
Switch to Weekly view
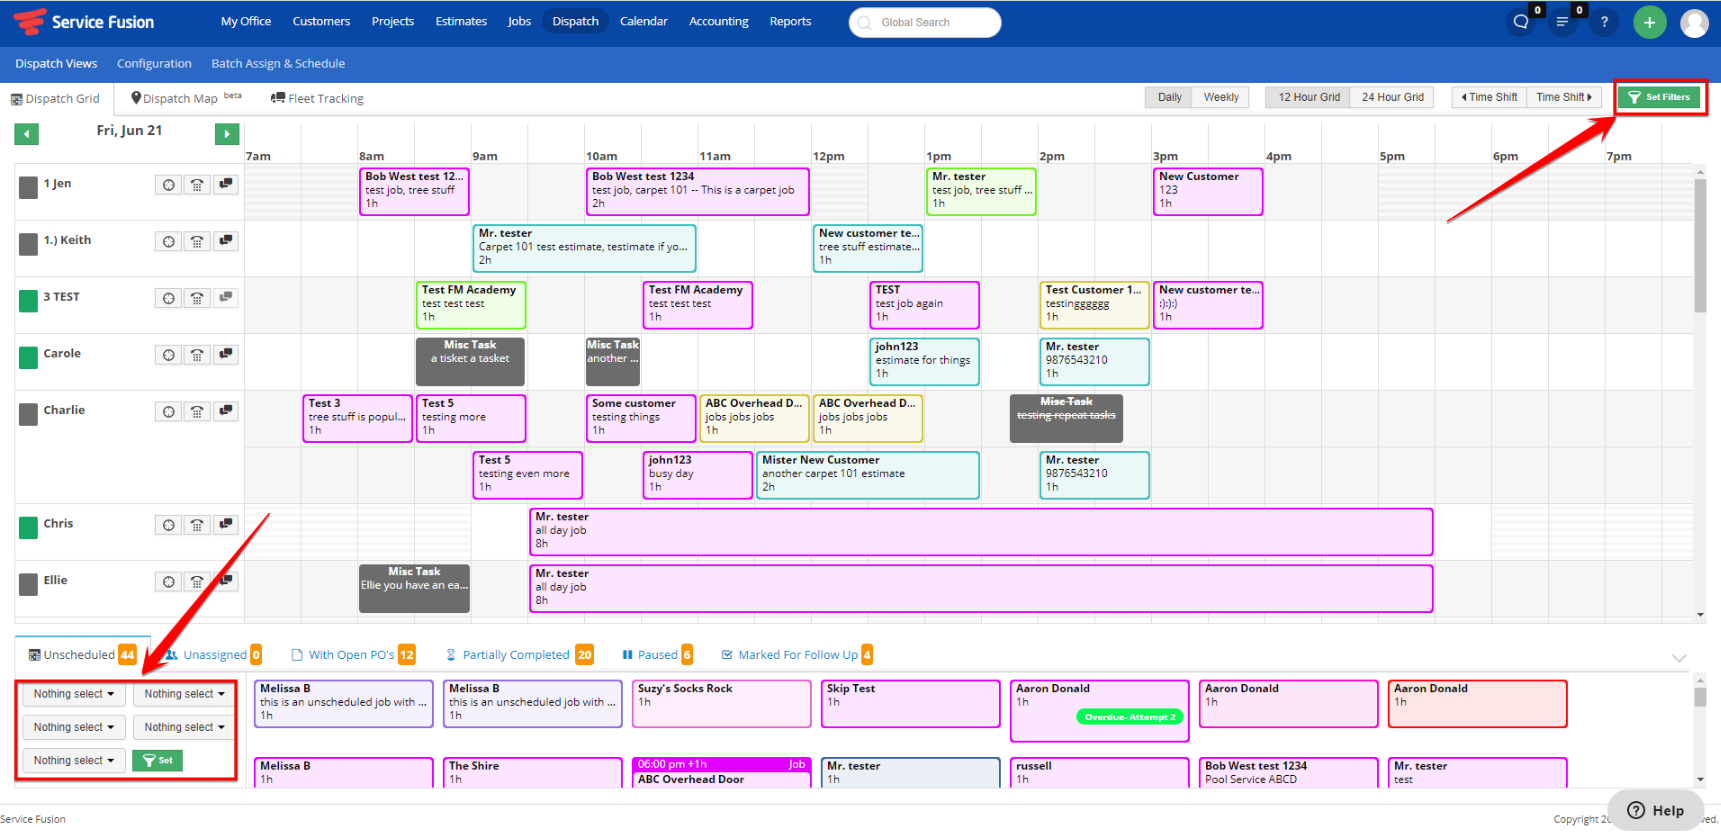tap(1221, 97)
